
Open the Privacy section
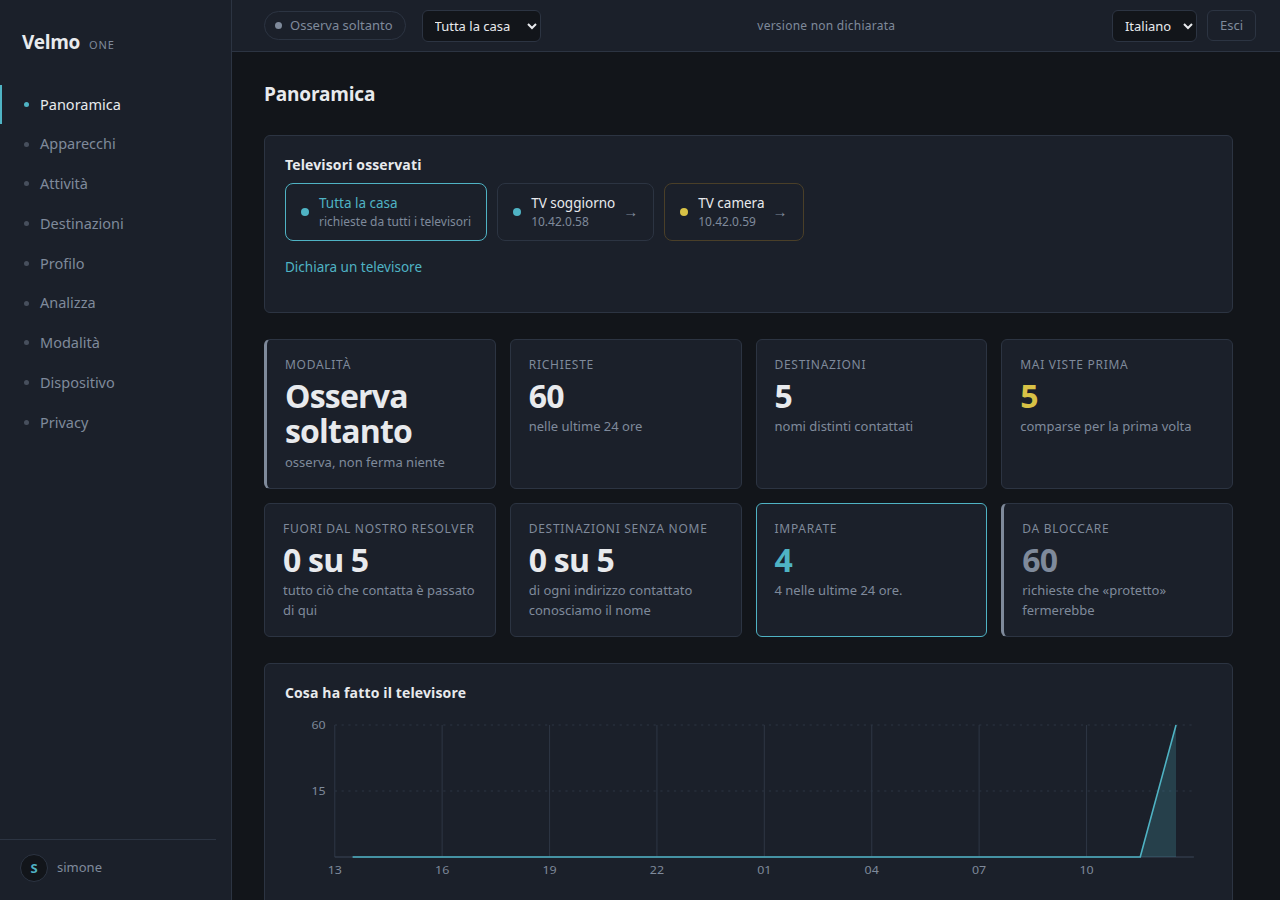[x=116, y=423]
